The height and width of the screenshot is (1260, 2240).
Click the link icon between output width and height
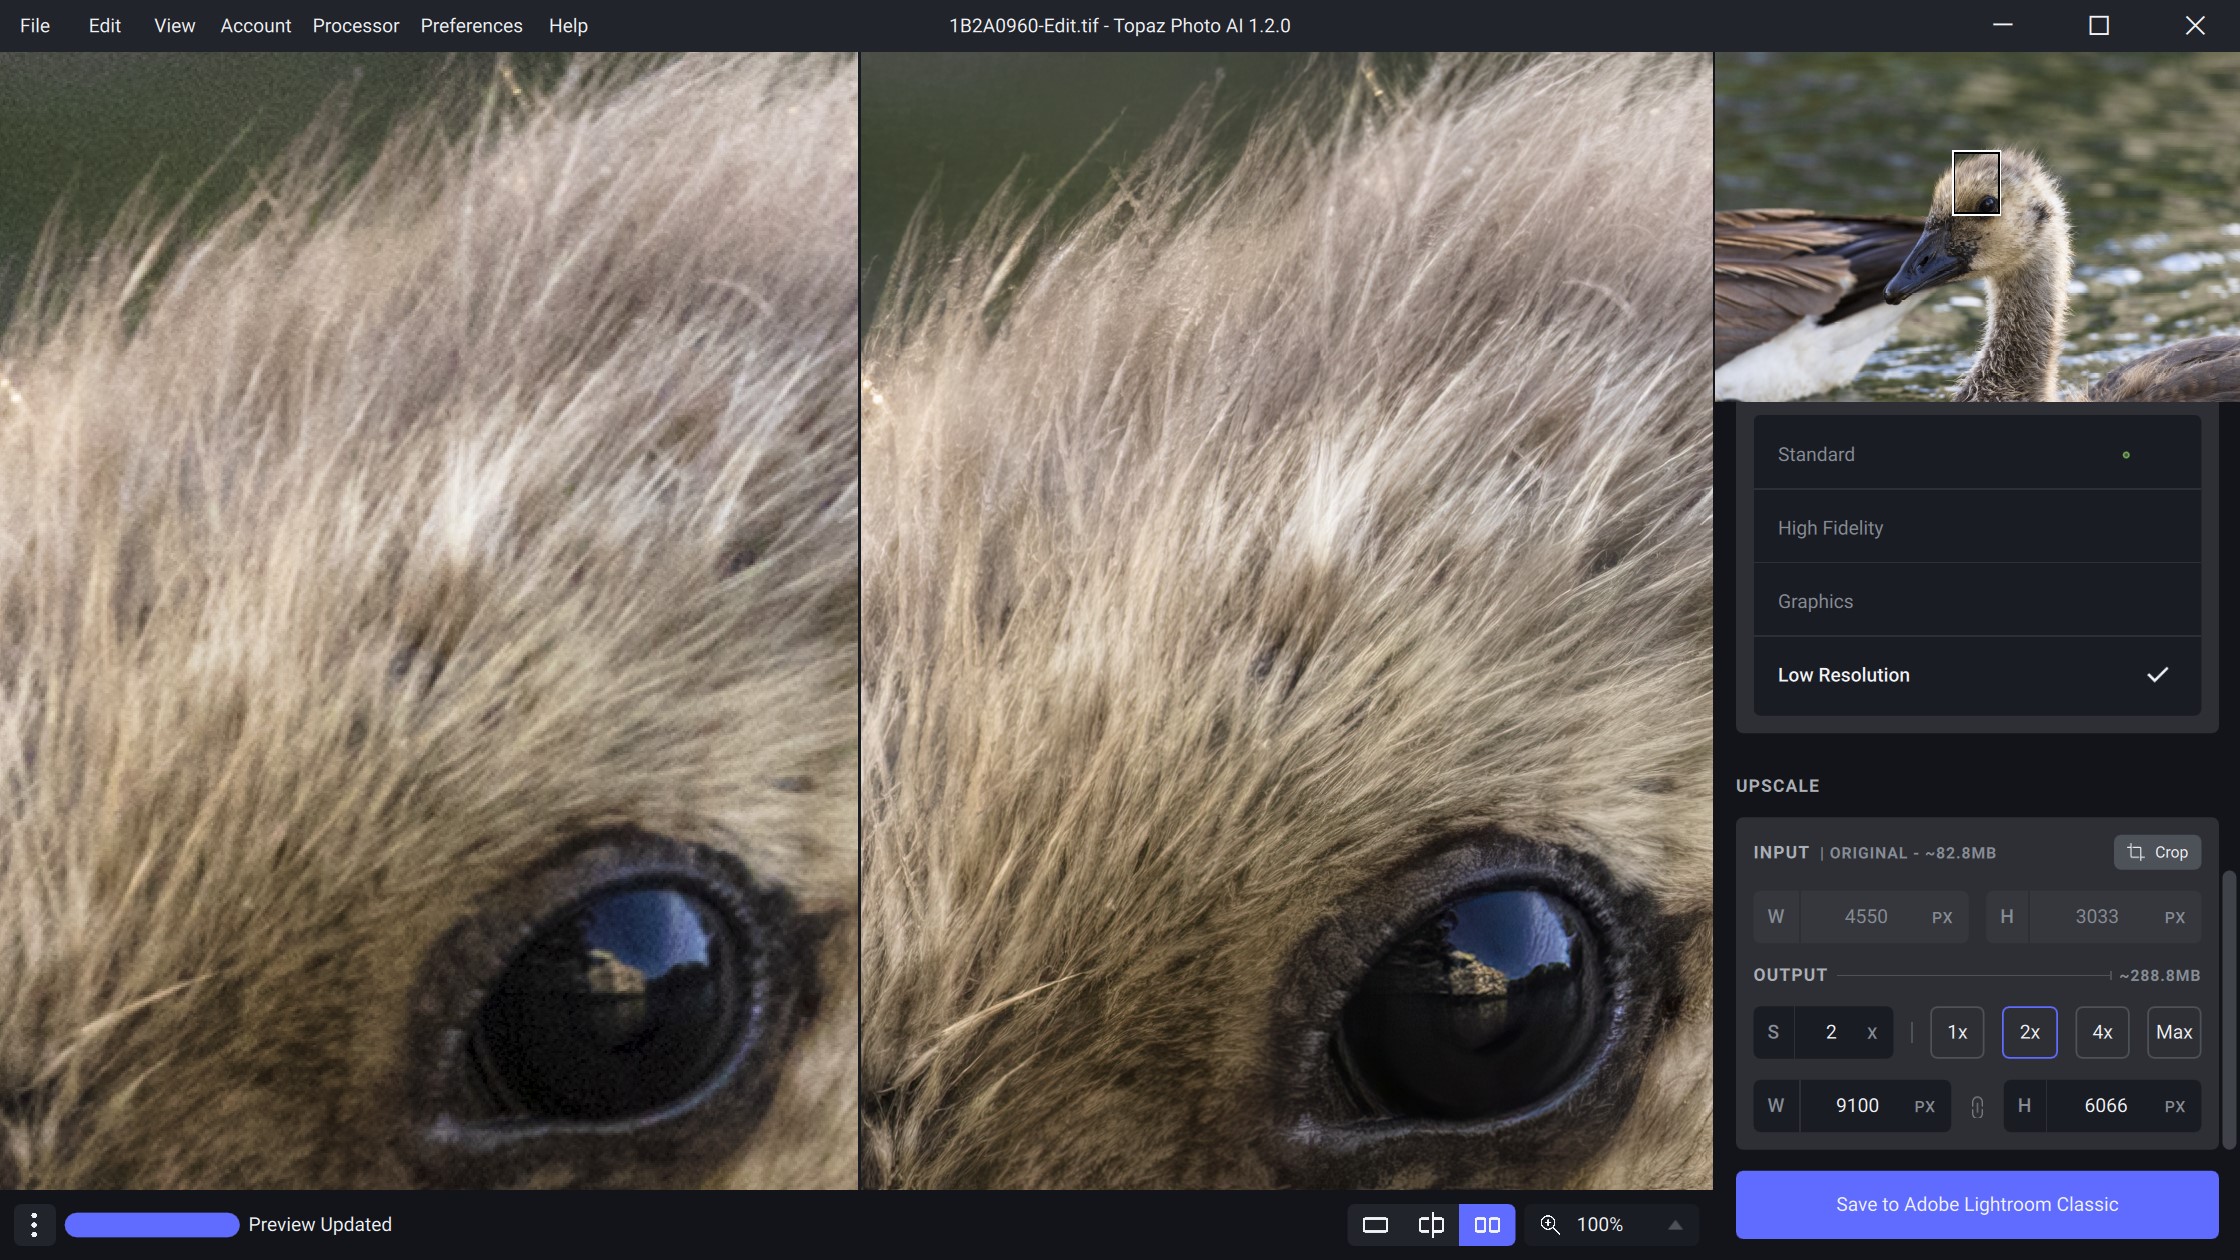point(1976,1106)
